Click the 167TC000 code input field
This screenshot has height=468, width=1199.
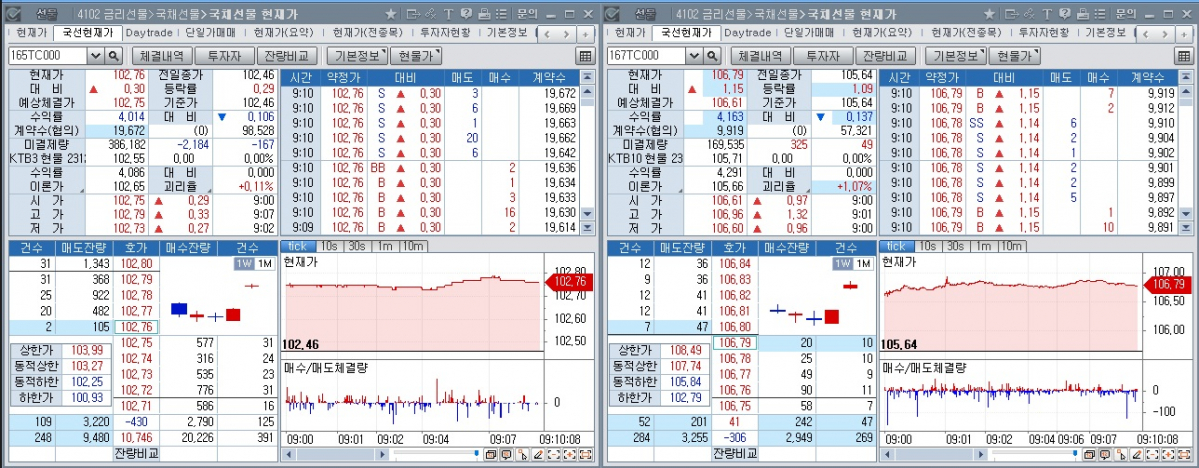click(646, 56)
